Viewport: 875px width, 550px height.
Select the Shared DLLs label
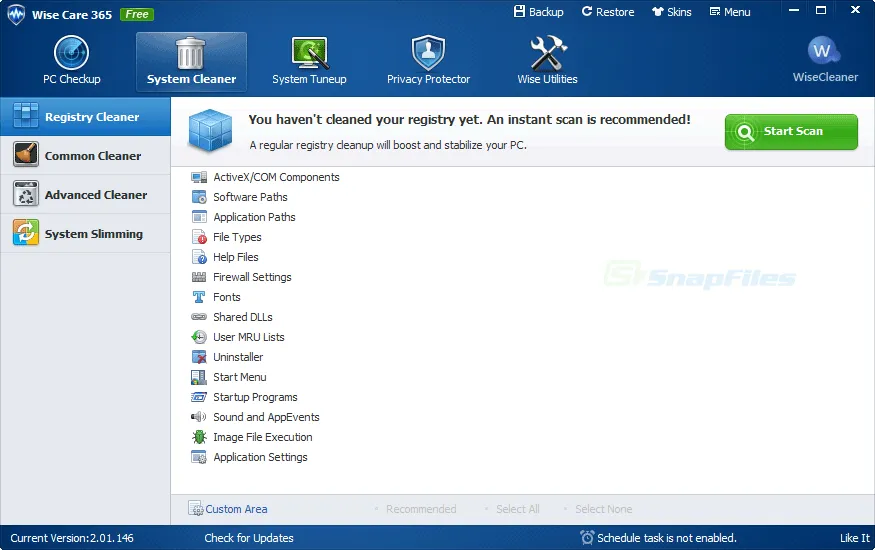click(x=243, y=317)
